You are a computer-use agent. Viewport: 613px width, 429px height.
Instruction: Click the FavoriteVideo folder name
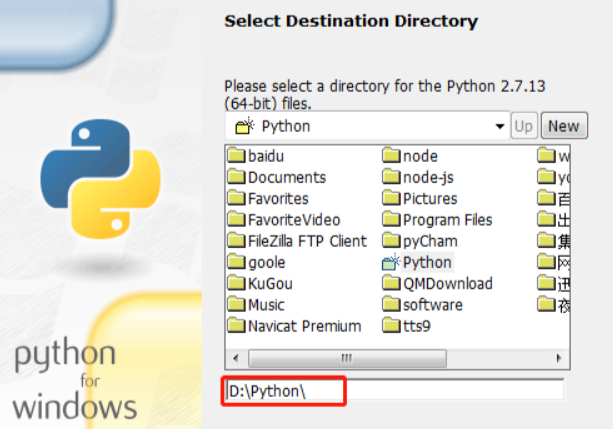(x=294, y=220)
